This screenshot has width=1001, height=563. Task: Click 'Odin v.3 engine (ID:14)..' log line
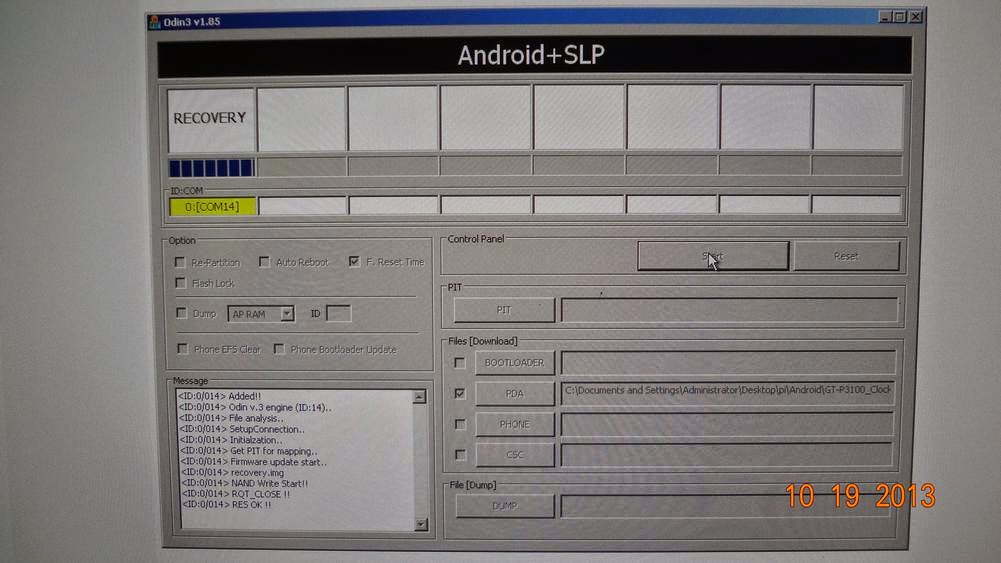[255, 407]
